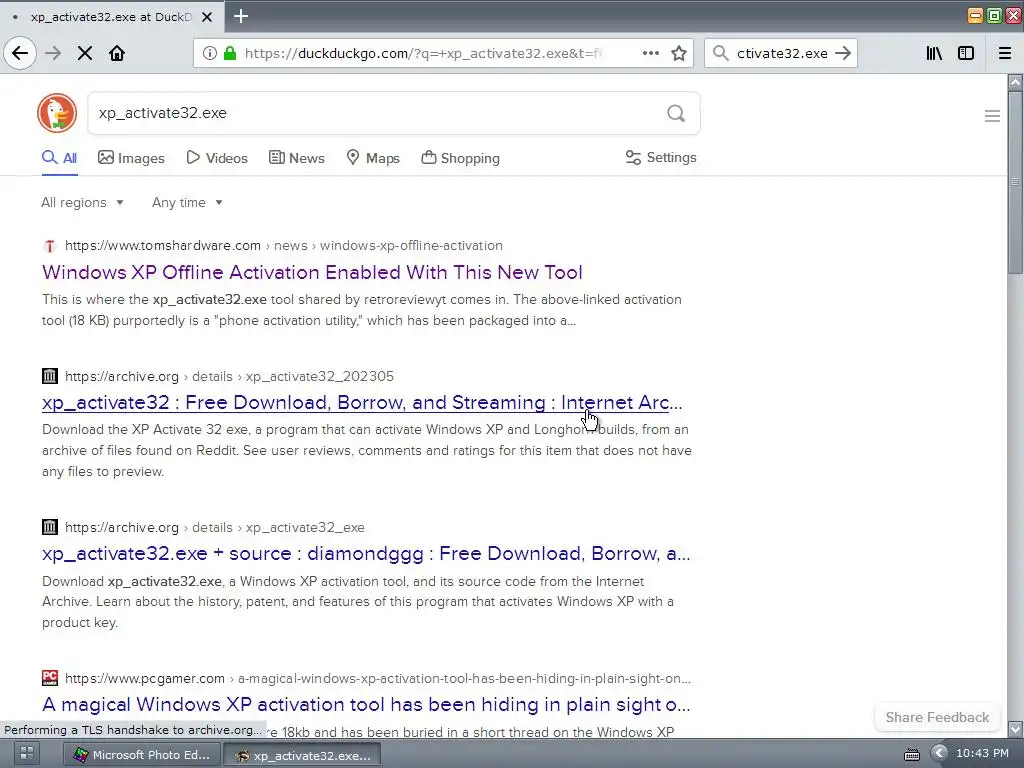Open the taskbar start menu button

tap(27, 753)
